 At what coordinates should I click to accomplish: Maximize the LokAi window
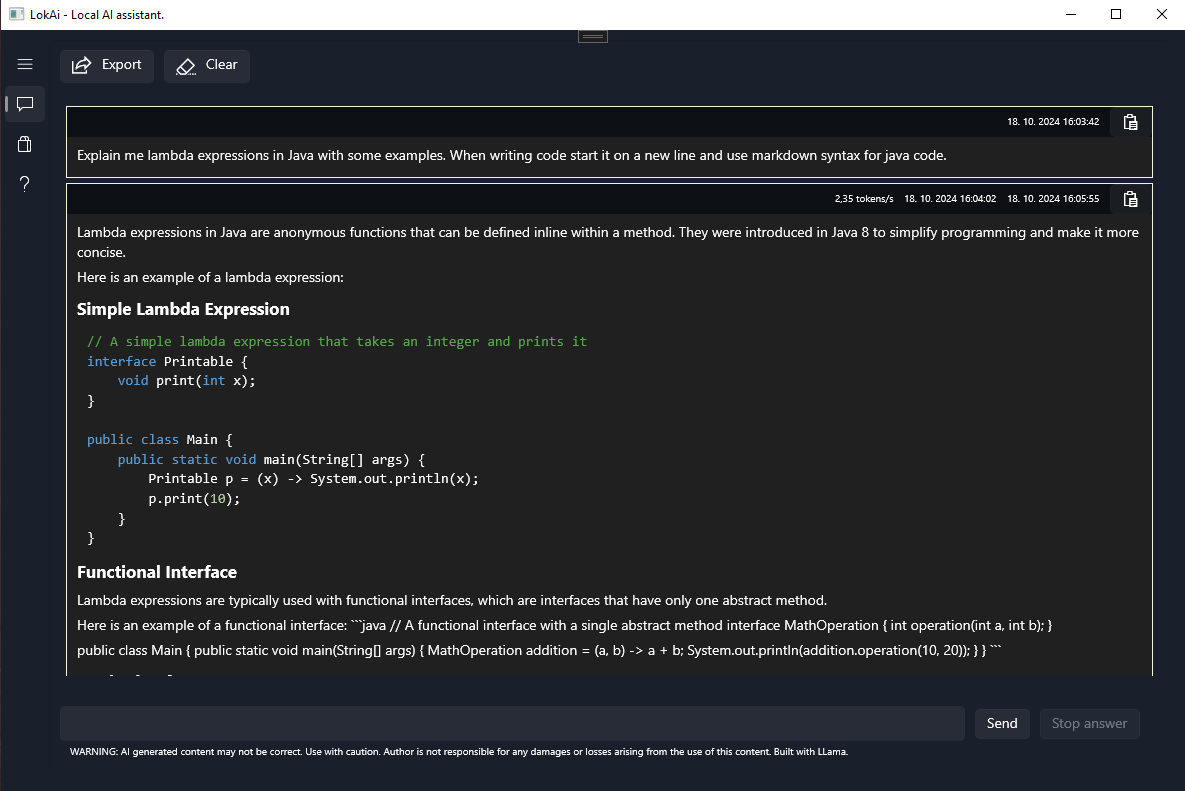1115,14
